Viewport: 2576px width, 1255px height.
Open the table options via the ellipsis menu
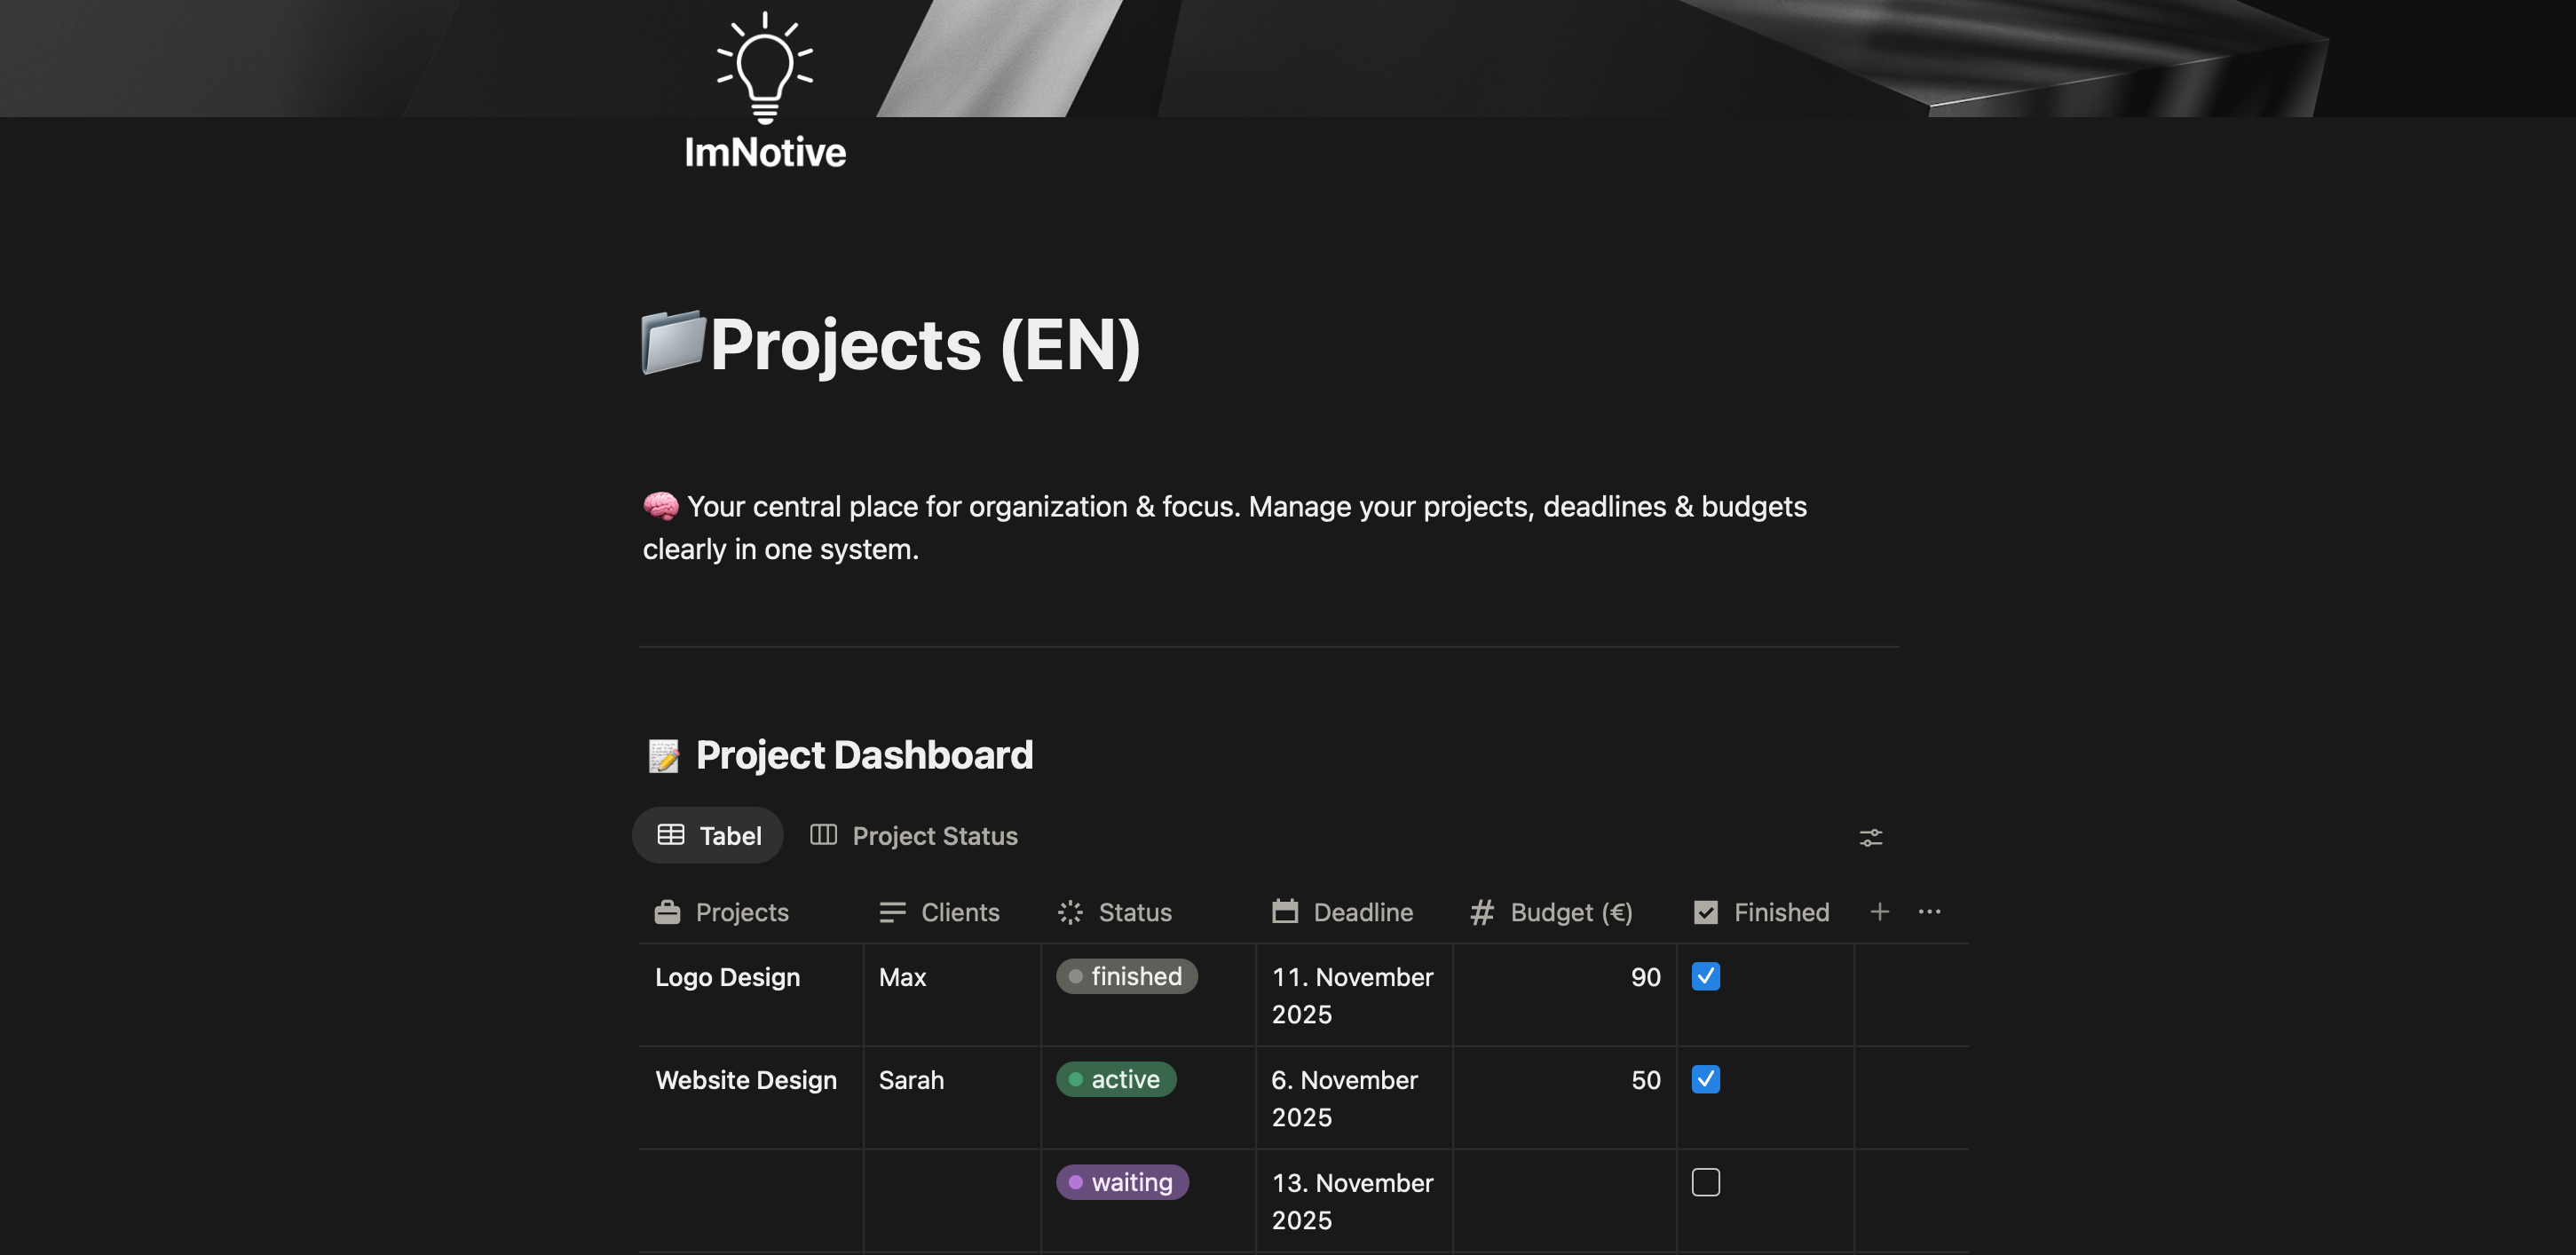pos(1930,911)
